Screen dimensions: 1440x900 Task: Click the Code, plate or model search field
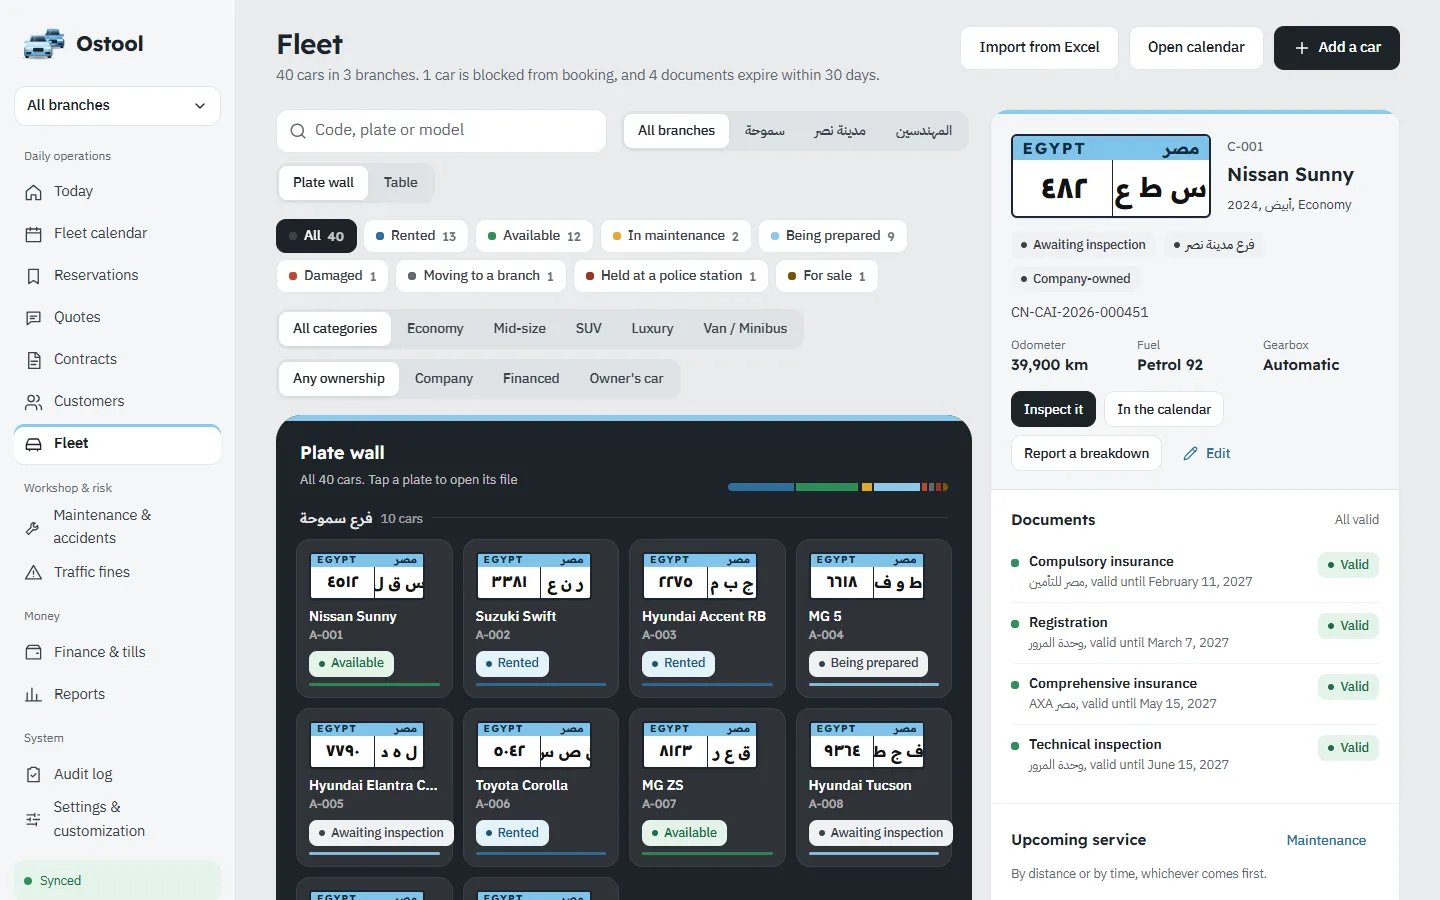pyautogui.click(x=441, y=131)
